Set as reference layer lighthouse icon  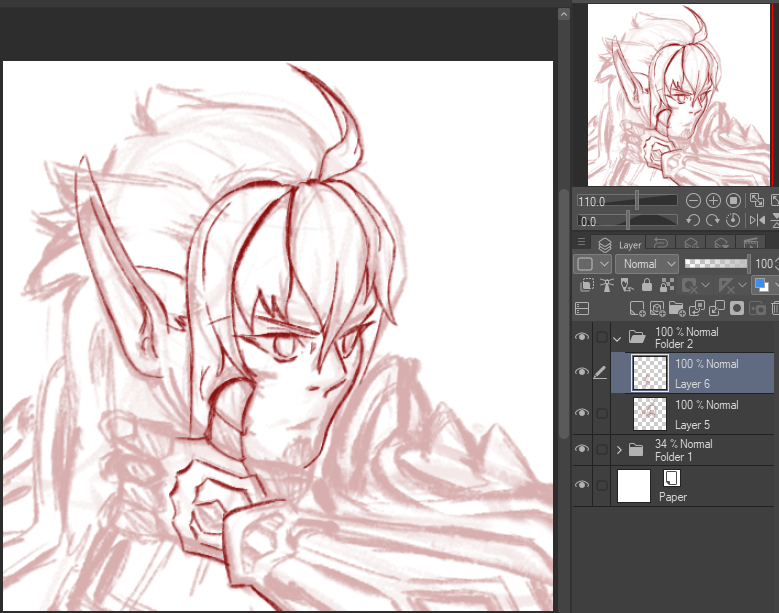(607, 285)
